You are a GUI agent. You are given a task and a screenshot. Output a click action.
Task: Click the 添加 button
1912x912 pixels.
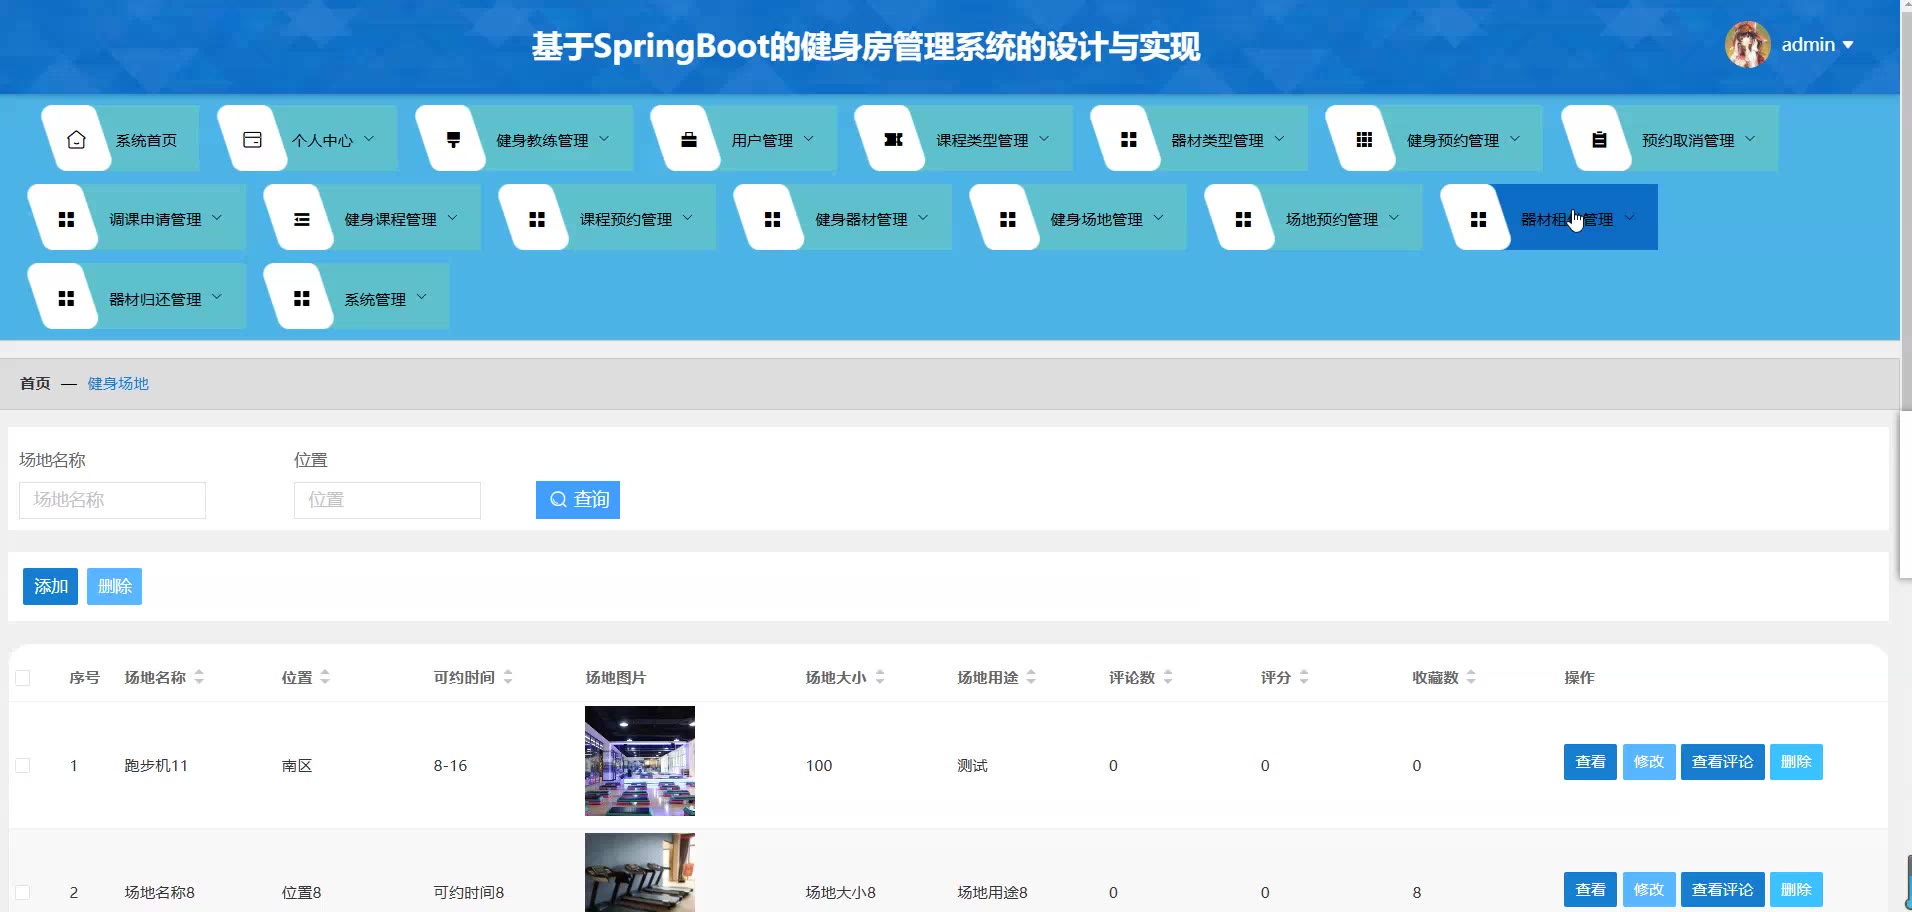click(50, 586)
